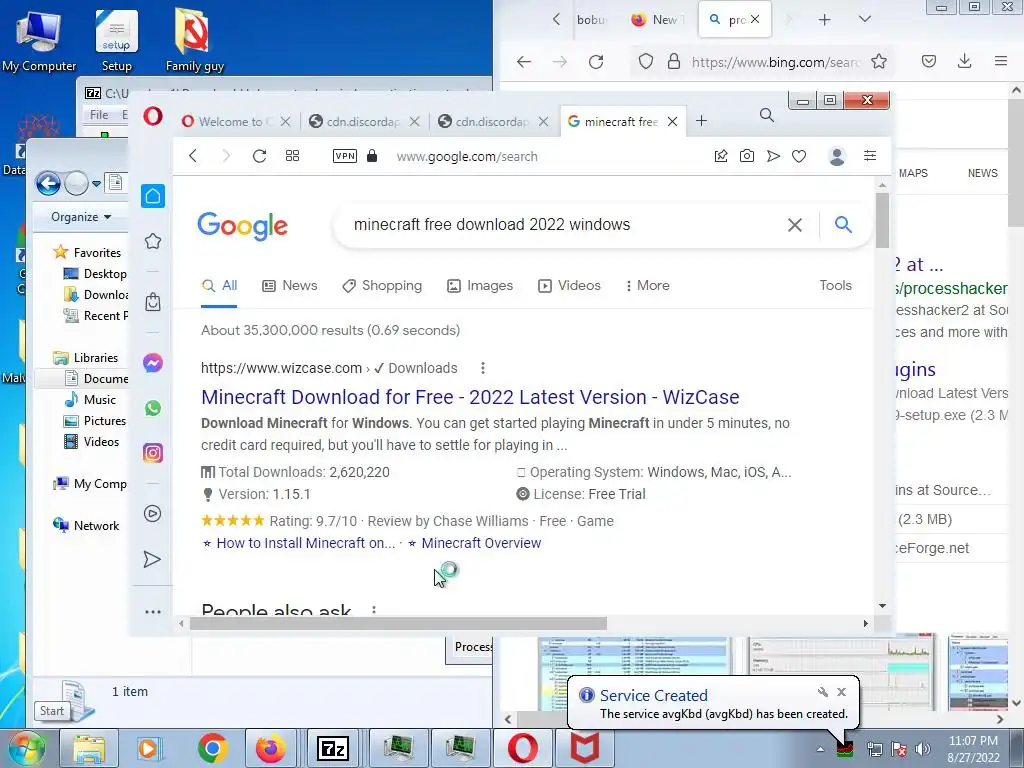Image resolution: width=1024 pixels, height=768 pixels.
Task: Open Firefox tabs list dropdown arrow
Action: tap(865, 20)
